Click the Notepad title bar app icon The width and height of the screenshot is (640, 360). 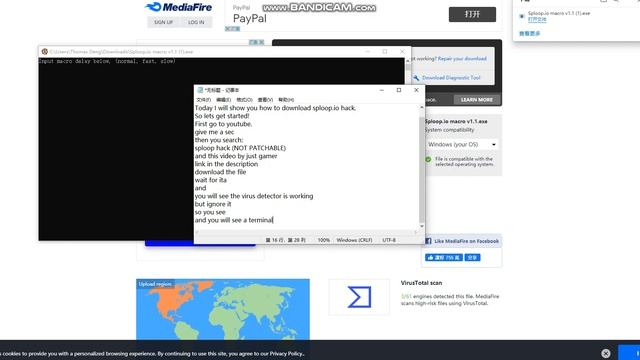(x=200, y=90)
